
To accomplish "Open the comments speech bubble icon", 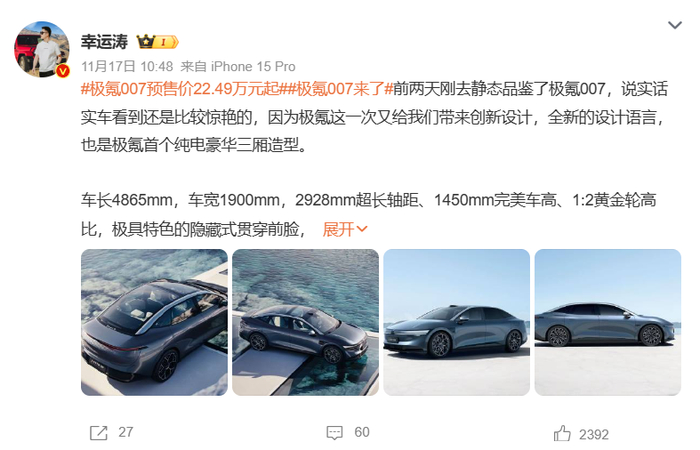I will 334,432.
